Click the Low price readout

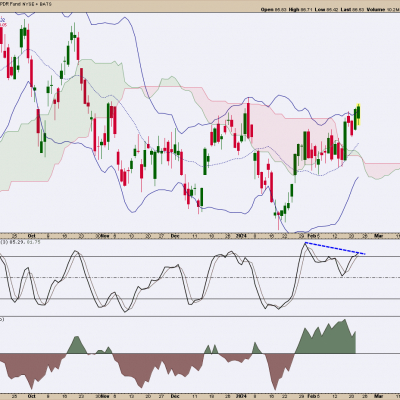tap(327, 10)
